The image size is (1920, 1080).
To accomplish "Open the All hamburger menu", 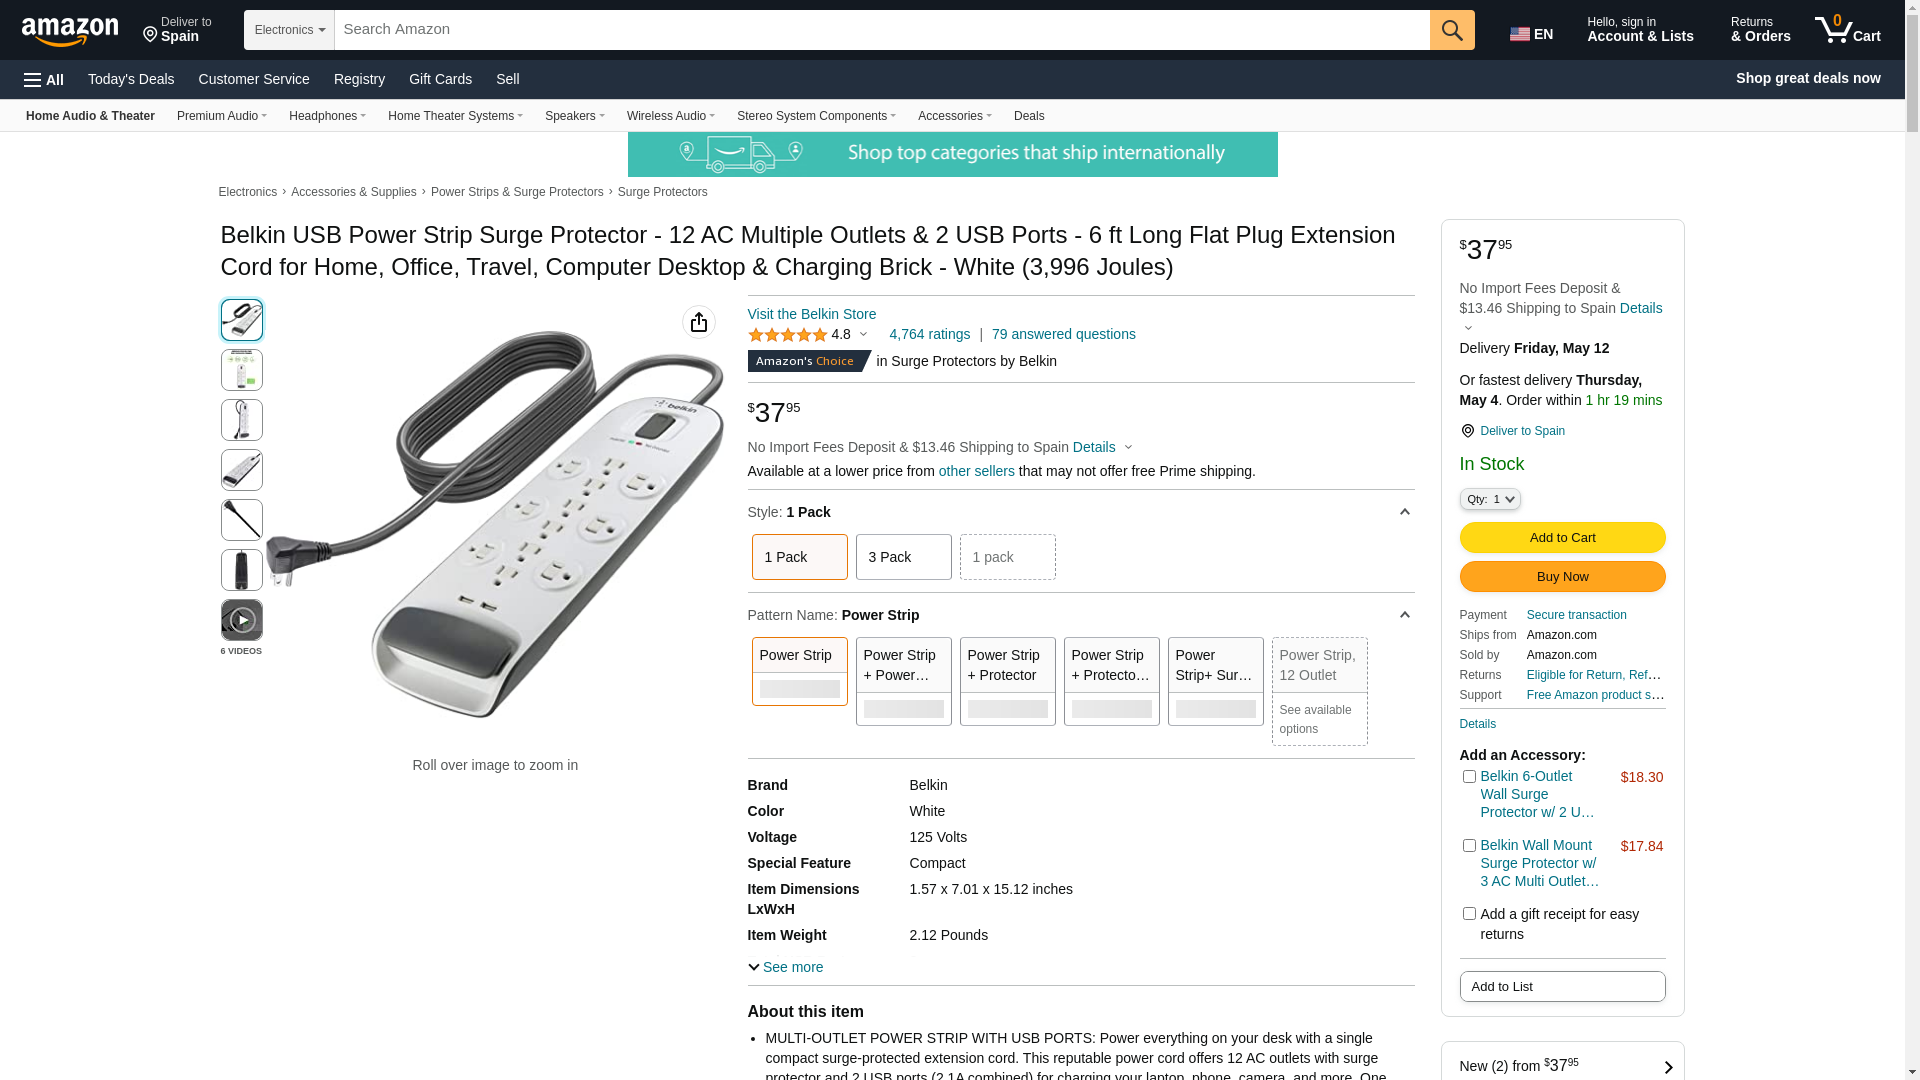I will tap(44, 80).
